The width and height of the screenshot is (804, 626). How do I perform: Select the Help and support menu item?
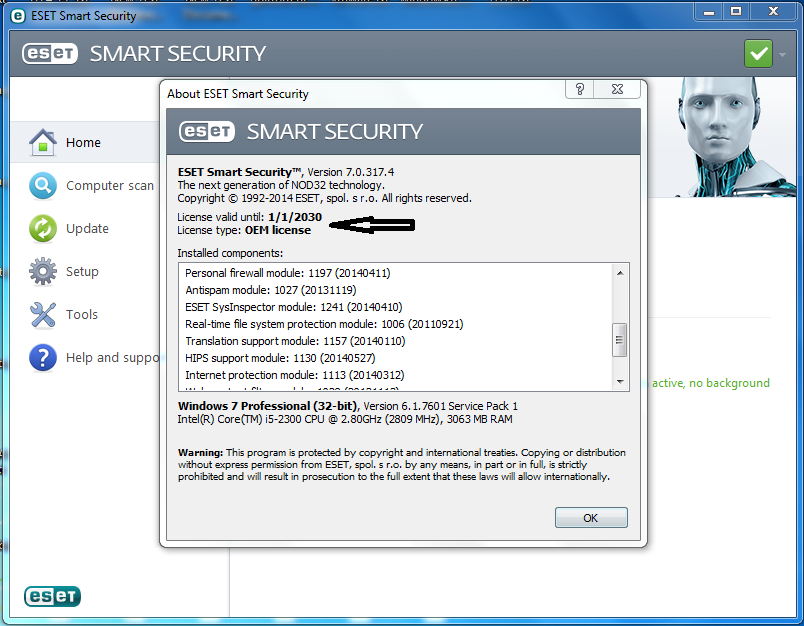[x=113, y=358]
